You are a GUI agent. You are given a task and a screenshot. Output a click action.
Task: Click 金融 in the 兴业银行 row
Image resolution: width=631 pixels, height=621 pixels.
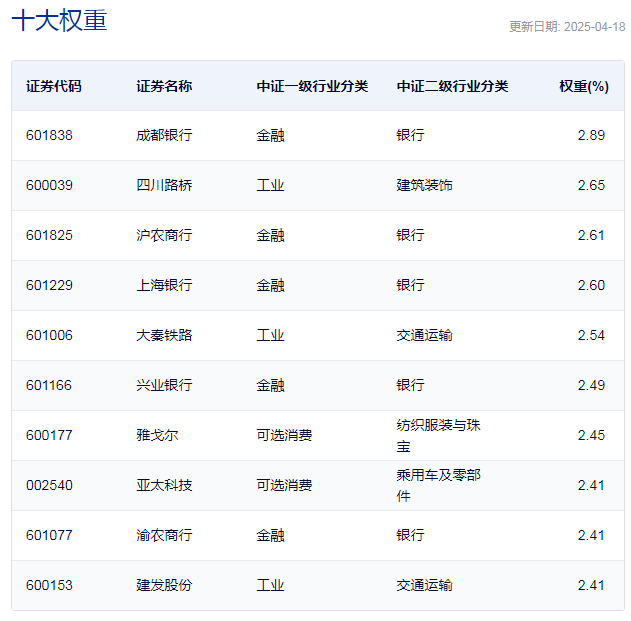tap(270, 385)
